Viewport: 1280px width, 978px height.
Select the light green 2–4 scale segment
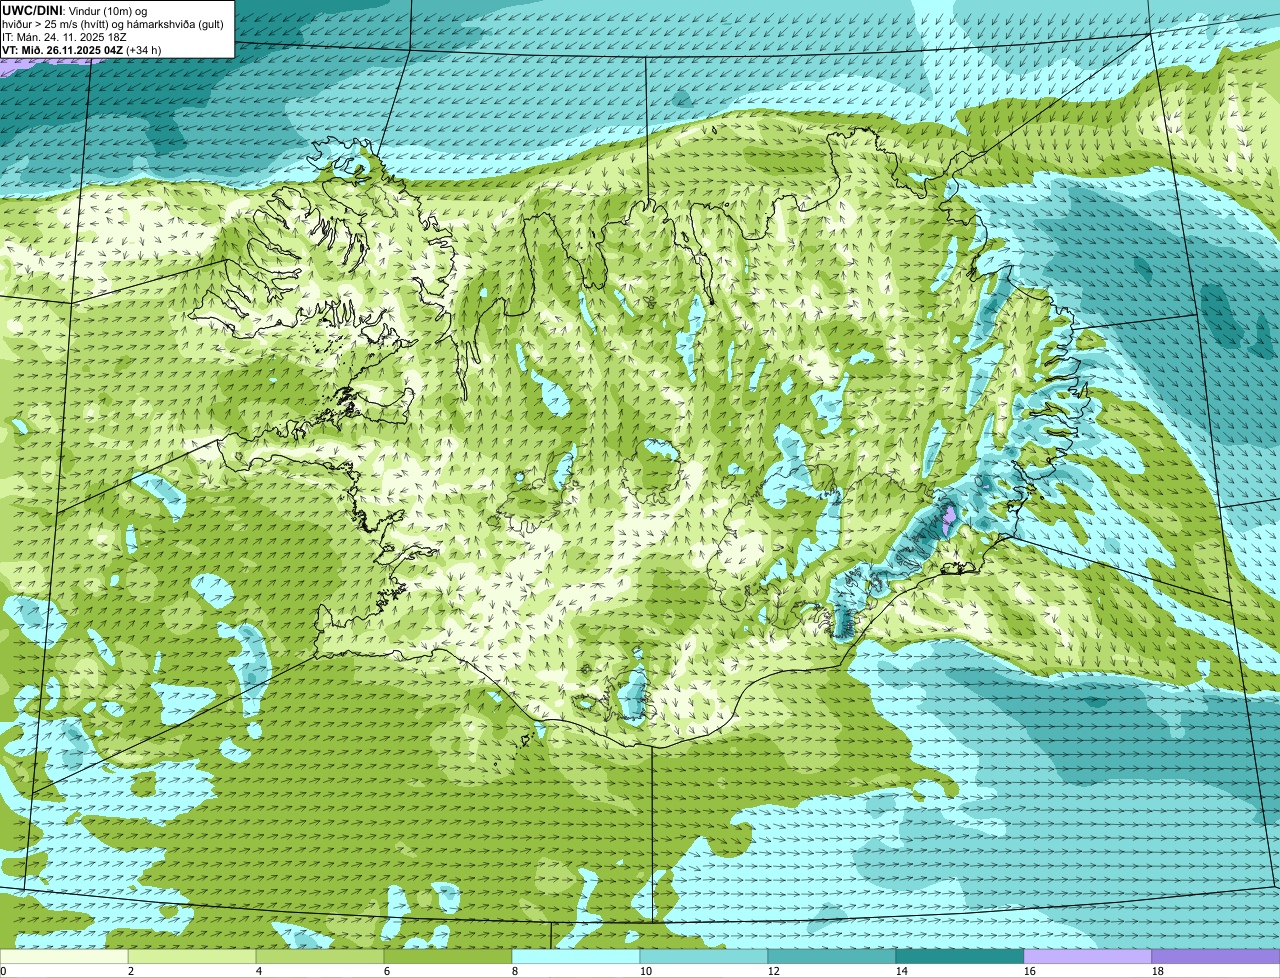click(x=192, y=957)
